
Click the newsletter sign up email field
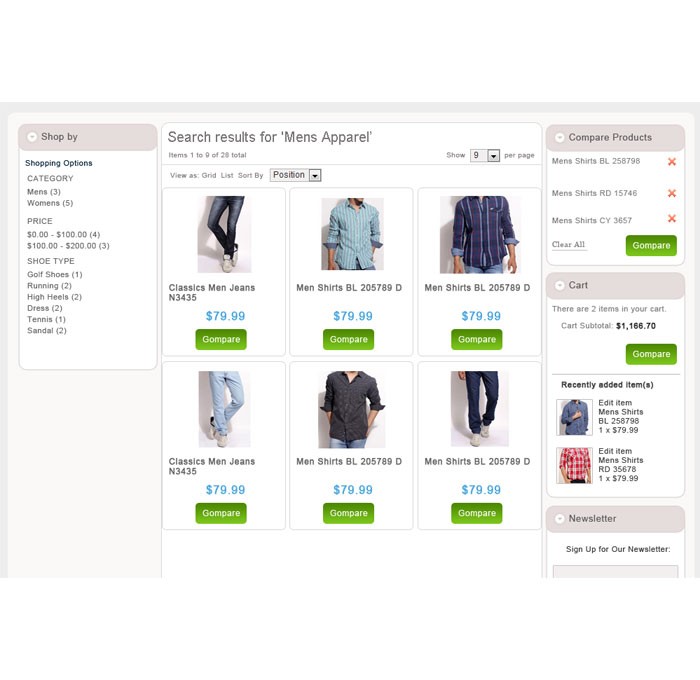[x=615, y=572]
